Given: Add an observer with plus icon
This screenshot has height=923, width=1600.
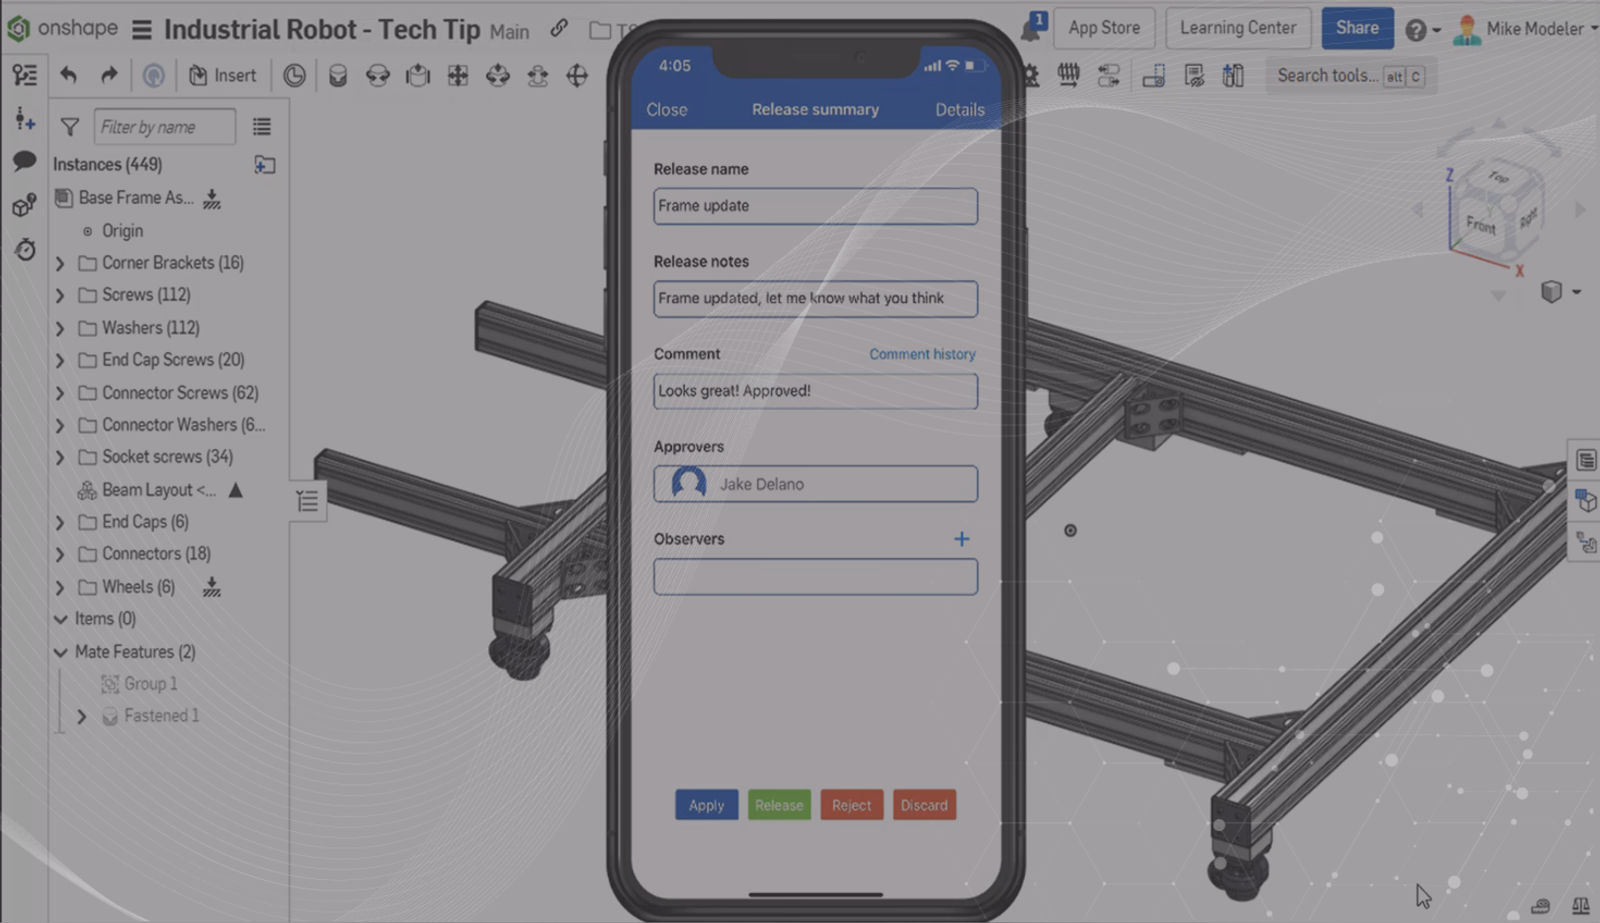Looking at the screenshot, I should click(x=961, y=539).
